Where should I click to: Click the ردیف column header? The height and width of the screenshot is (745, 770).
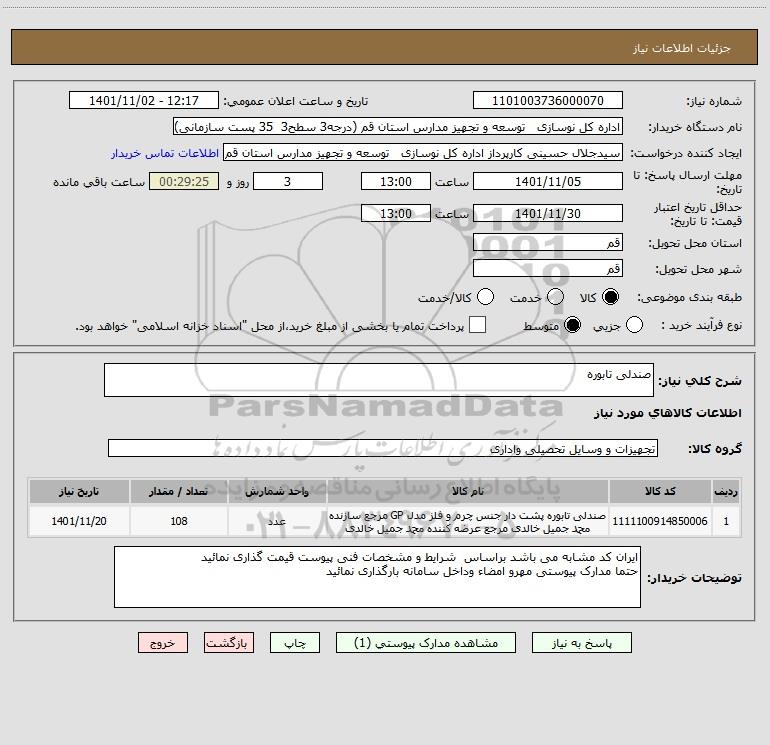point(726,492)
